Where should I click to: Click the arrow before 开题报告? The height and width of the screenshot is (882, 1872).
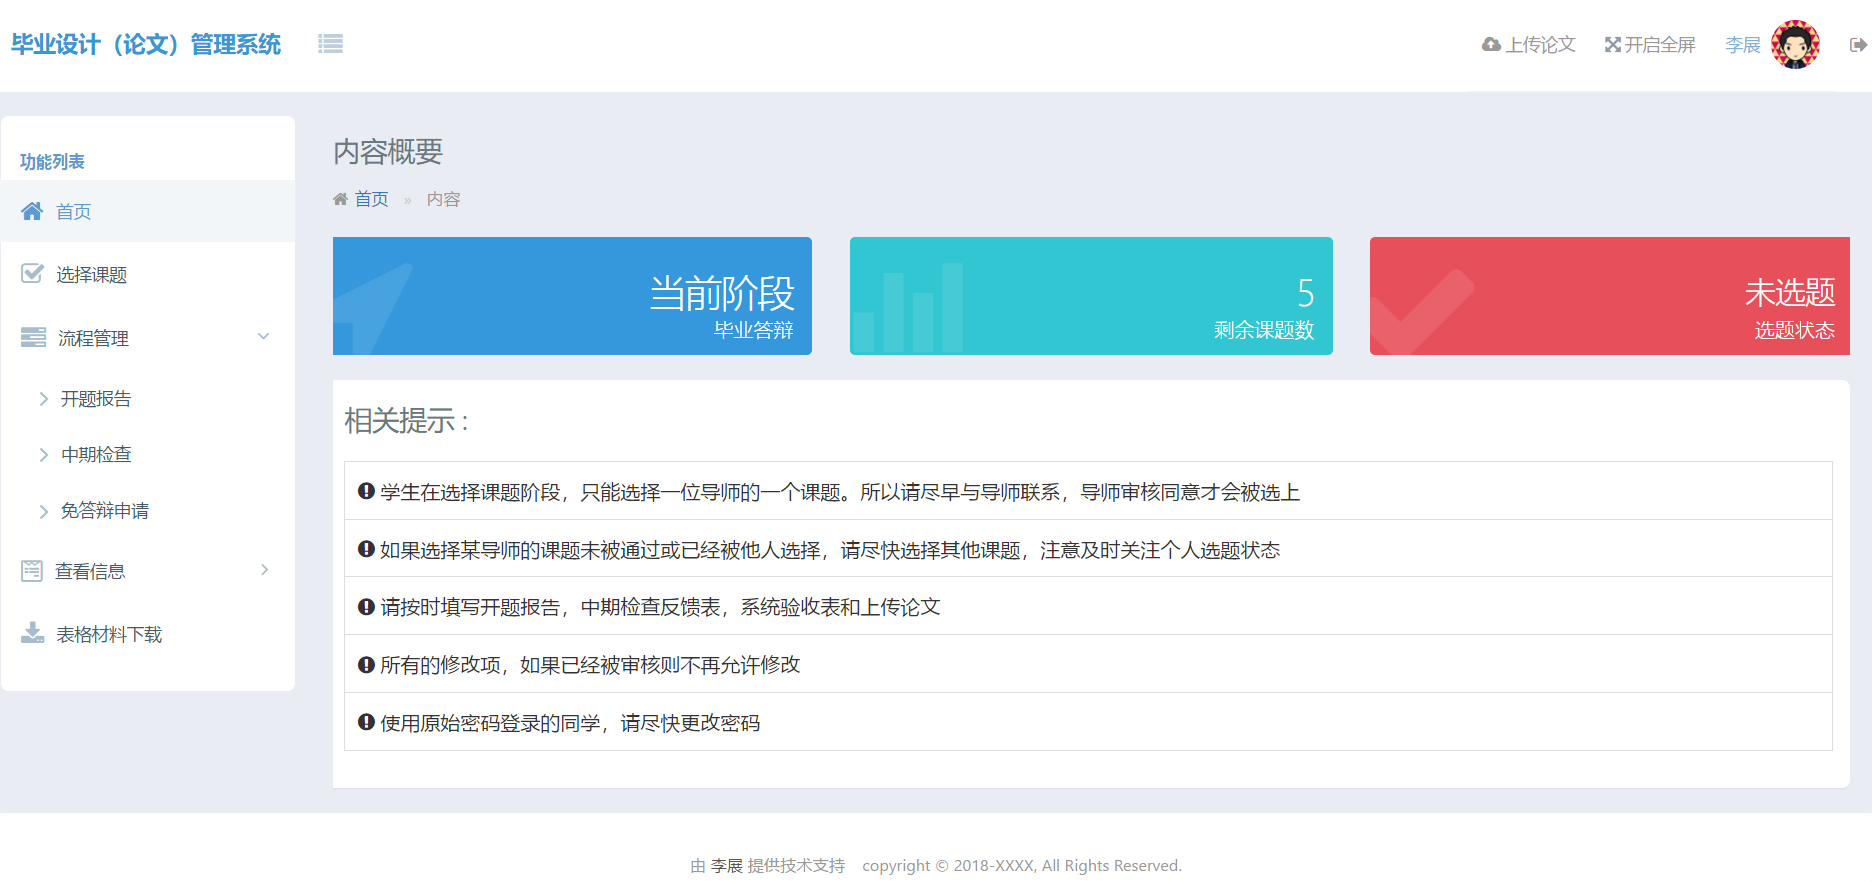[44, 399]
